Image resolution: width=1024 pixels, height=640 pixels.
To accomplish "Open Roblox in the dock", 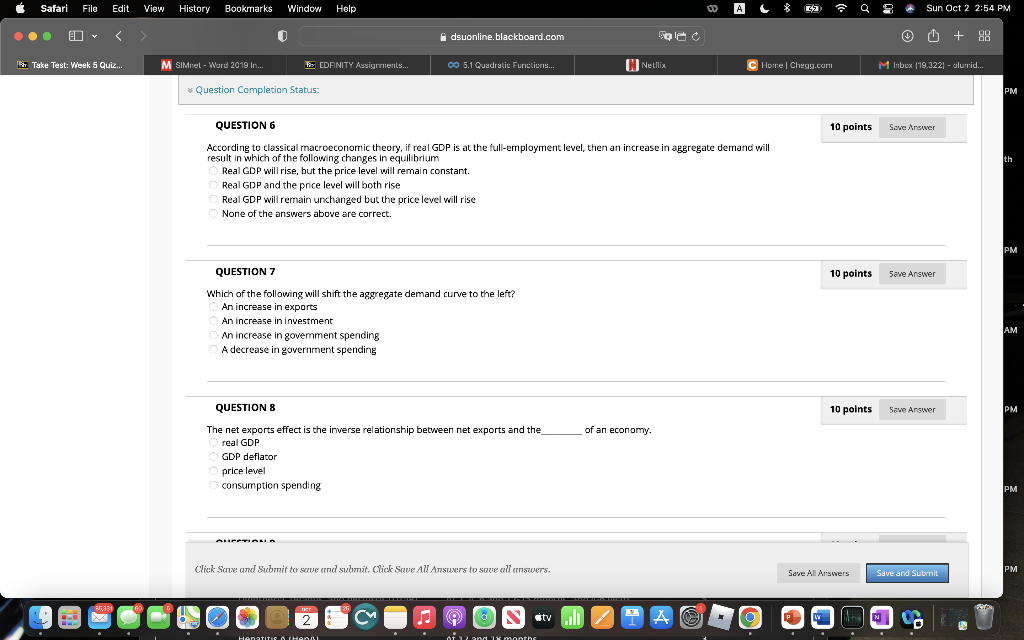I will pyautogui.click(x=720, y=616).
